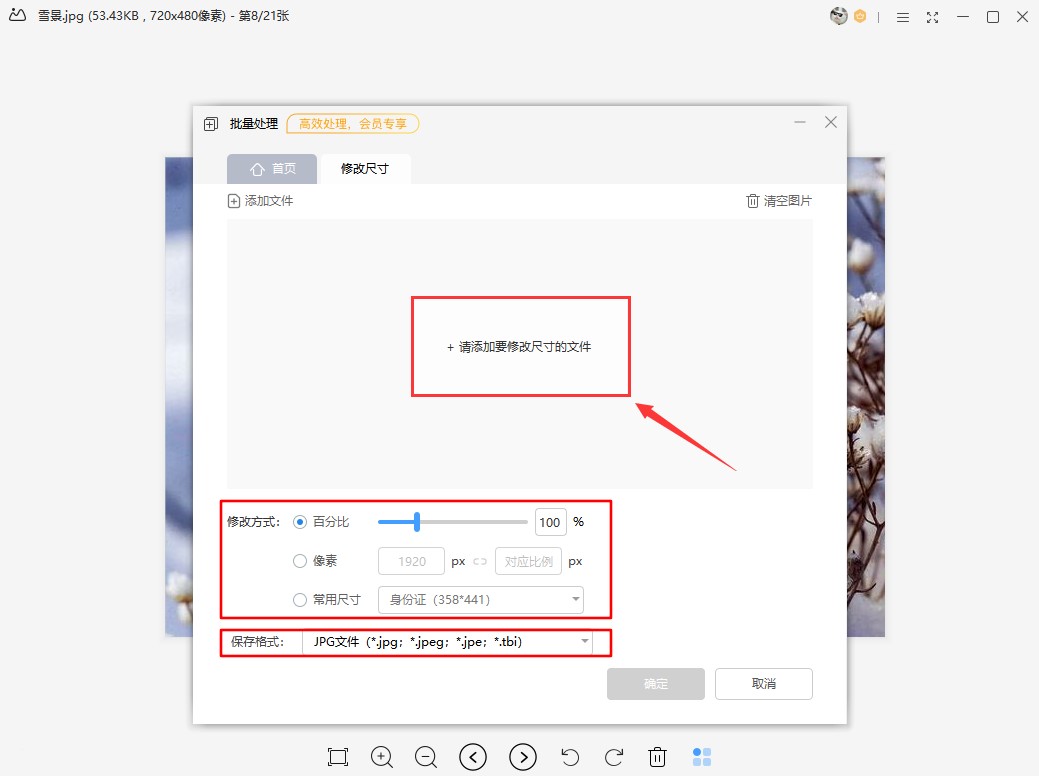Image resolution: width=1039 pixels, height=776 pixels.
Task: Toggle the fullscreen view icon
Action: point(932,17)
